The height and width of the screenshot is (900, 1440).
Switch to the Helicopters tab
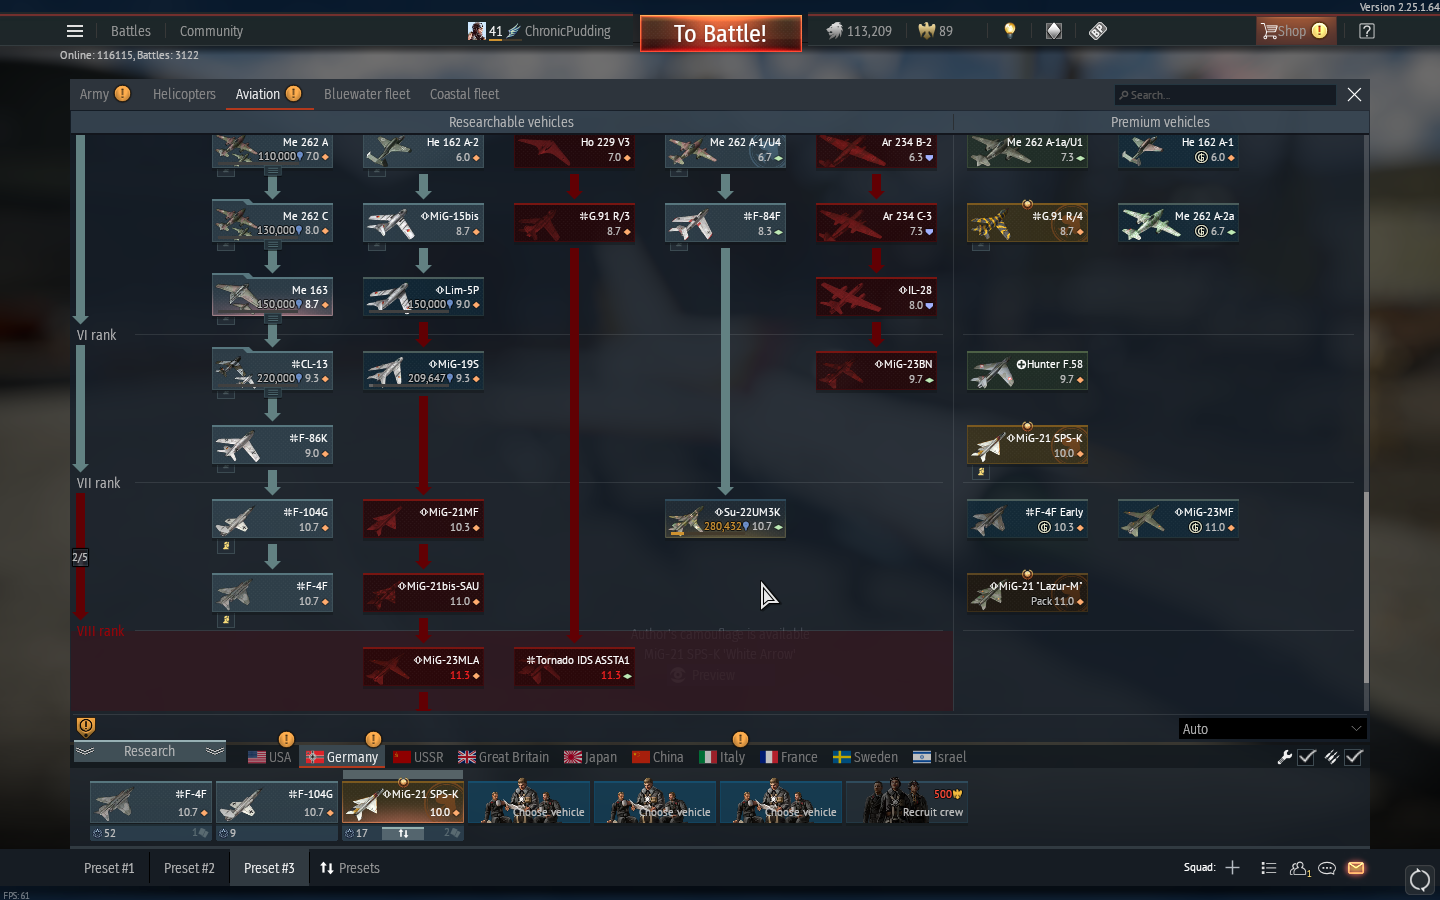pos(184,94)
